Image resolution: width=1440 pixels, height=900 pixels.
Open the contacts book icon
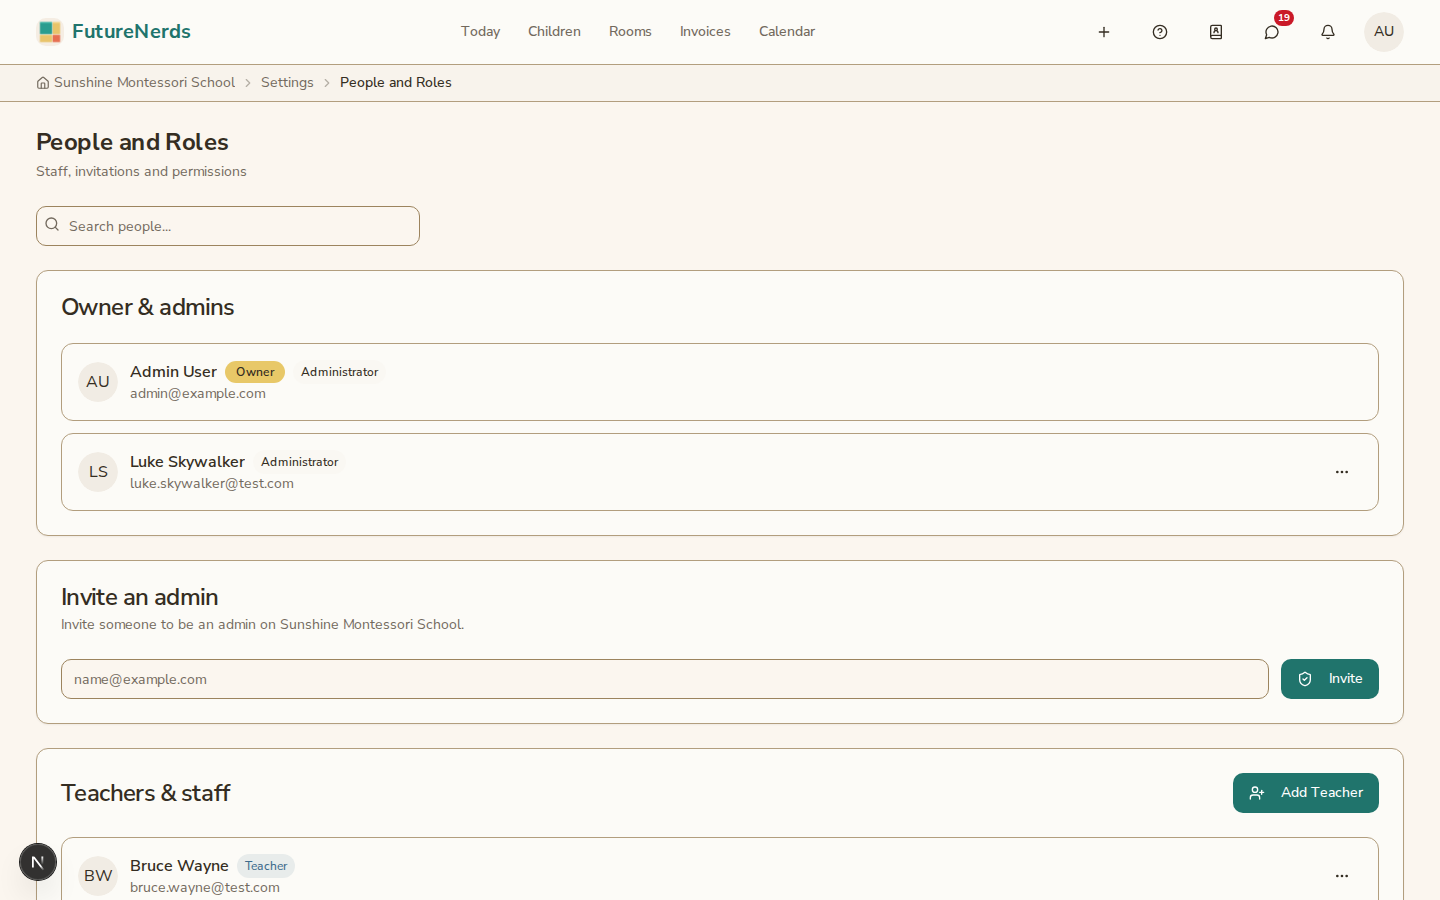[x=1216, y=32]
